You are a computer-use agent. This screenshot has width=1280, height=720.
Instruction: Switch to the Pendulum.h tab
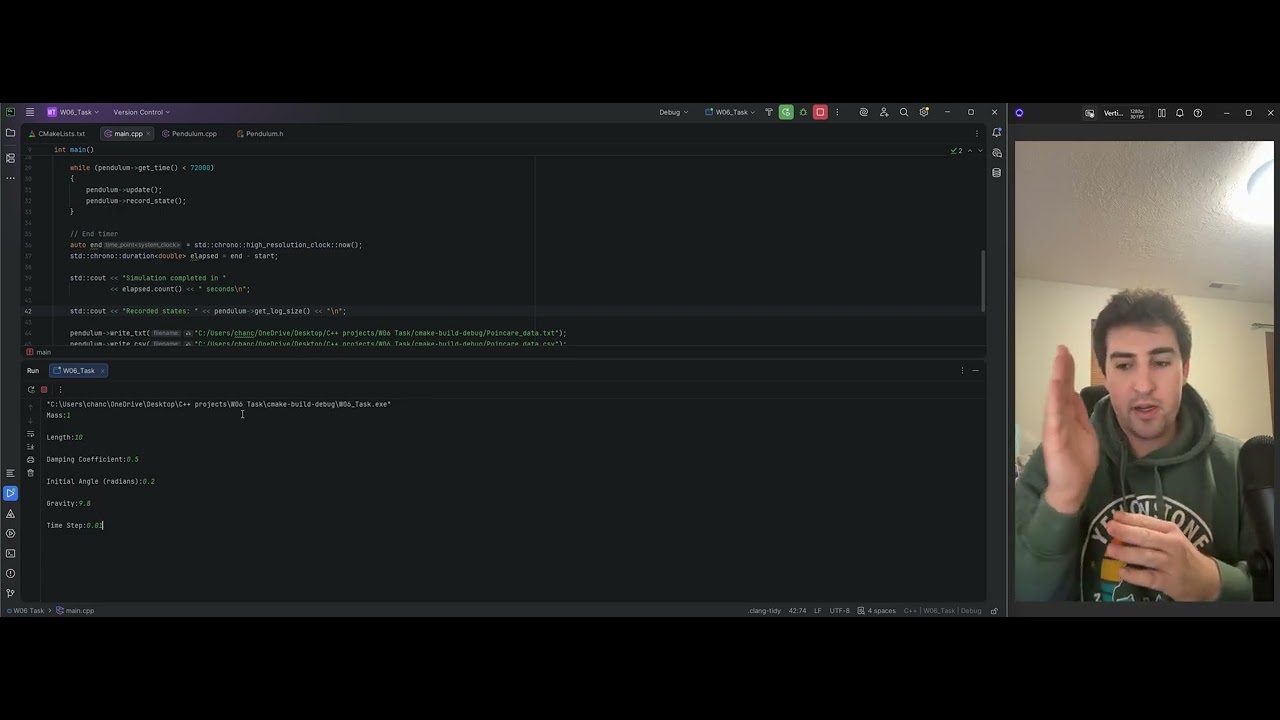point(260,134)
